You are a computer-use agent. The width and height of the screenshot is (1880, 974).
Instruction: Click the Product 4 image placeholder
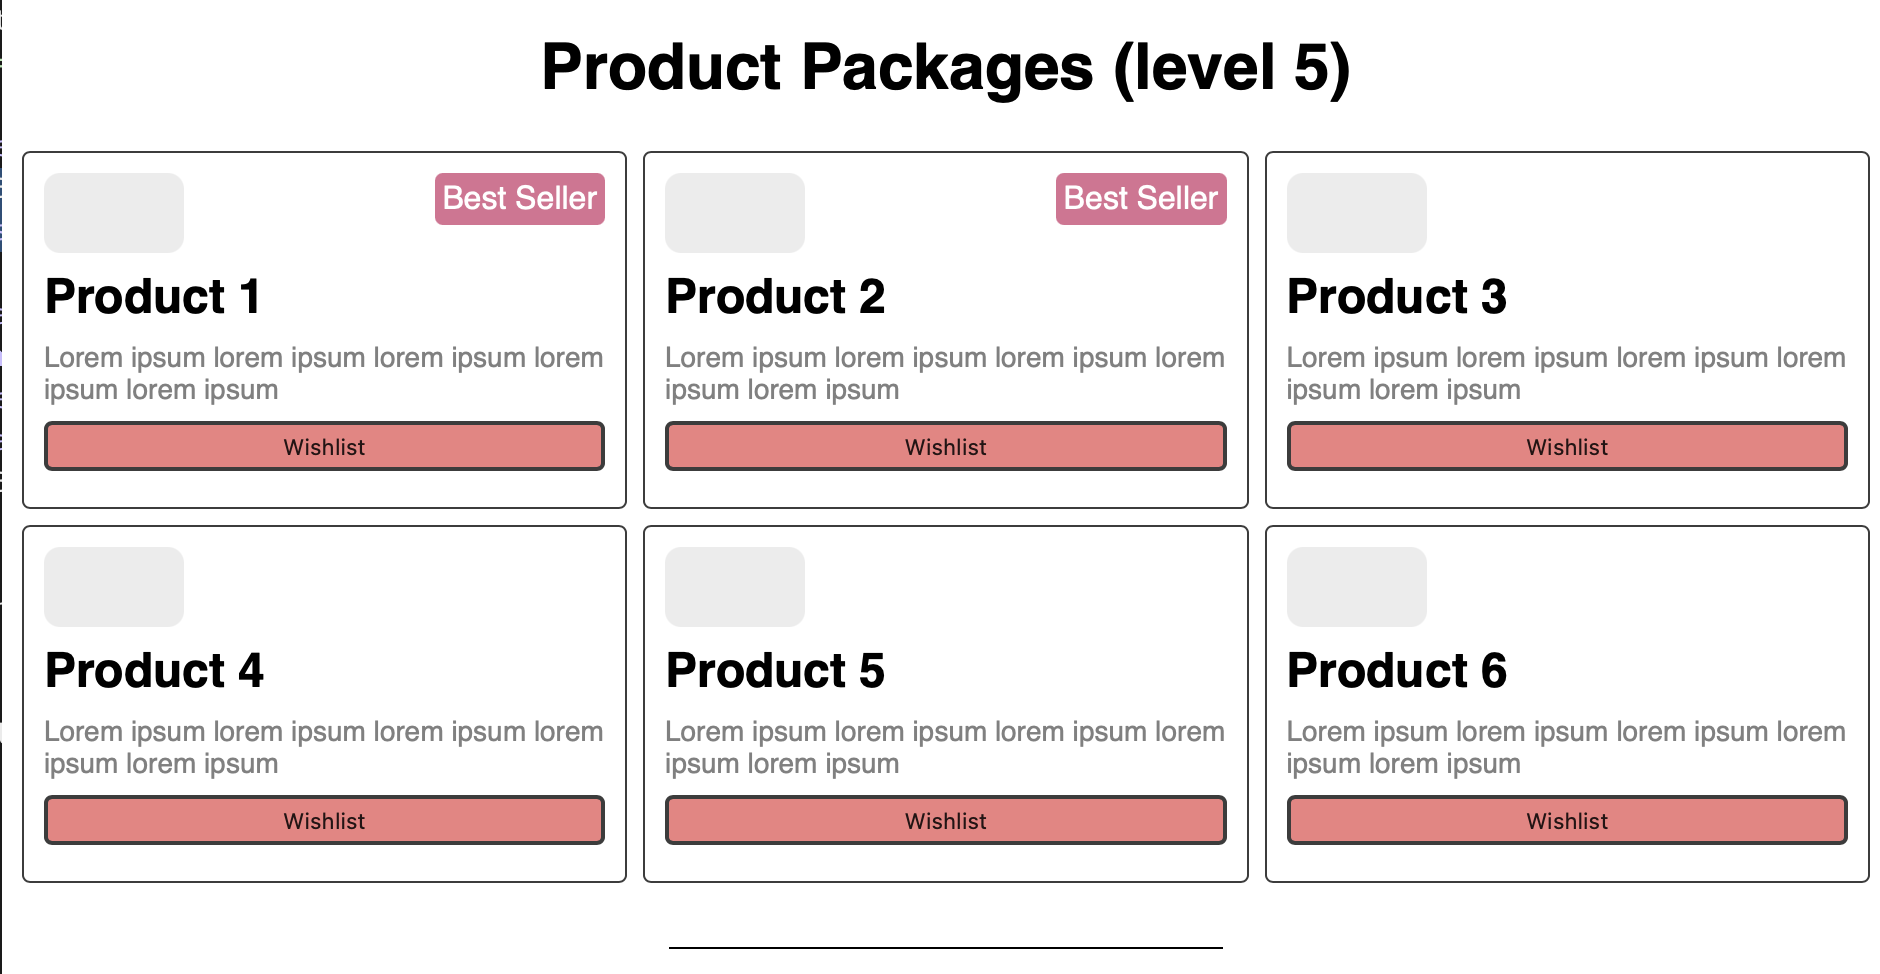pos(114,587)
